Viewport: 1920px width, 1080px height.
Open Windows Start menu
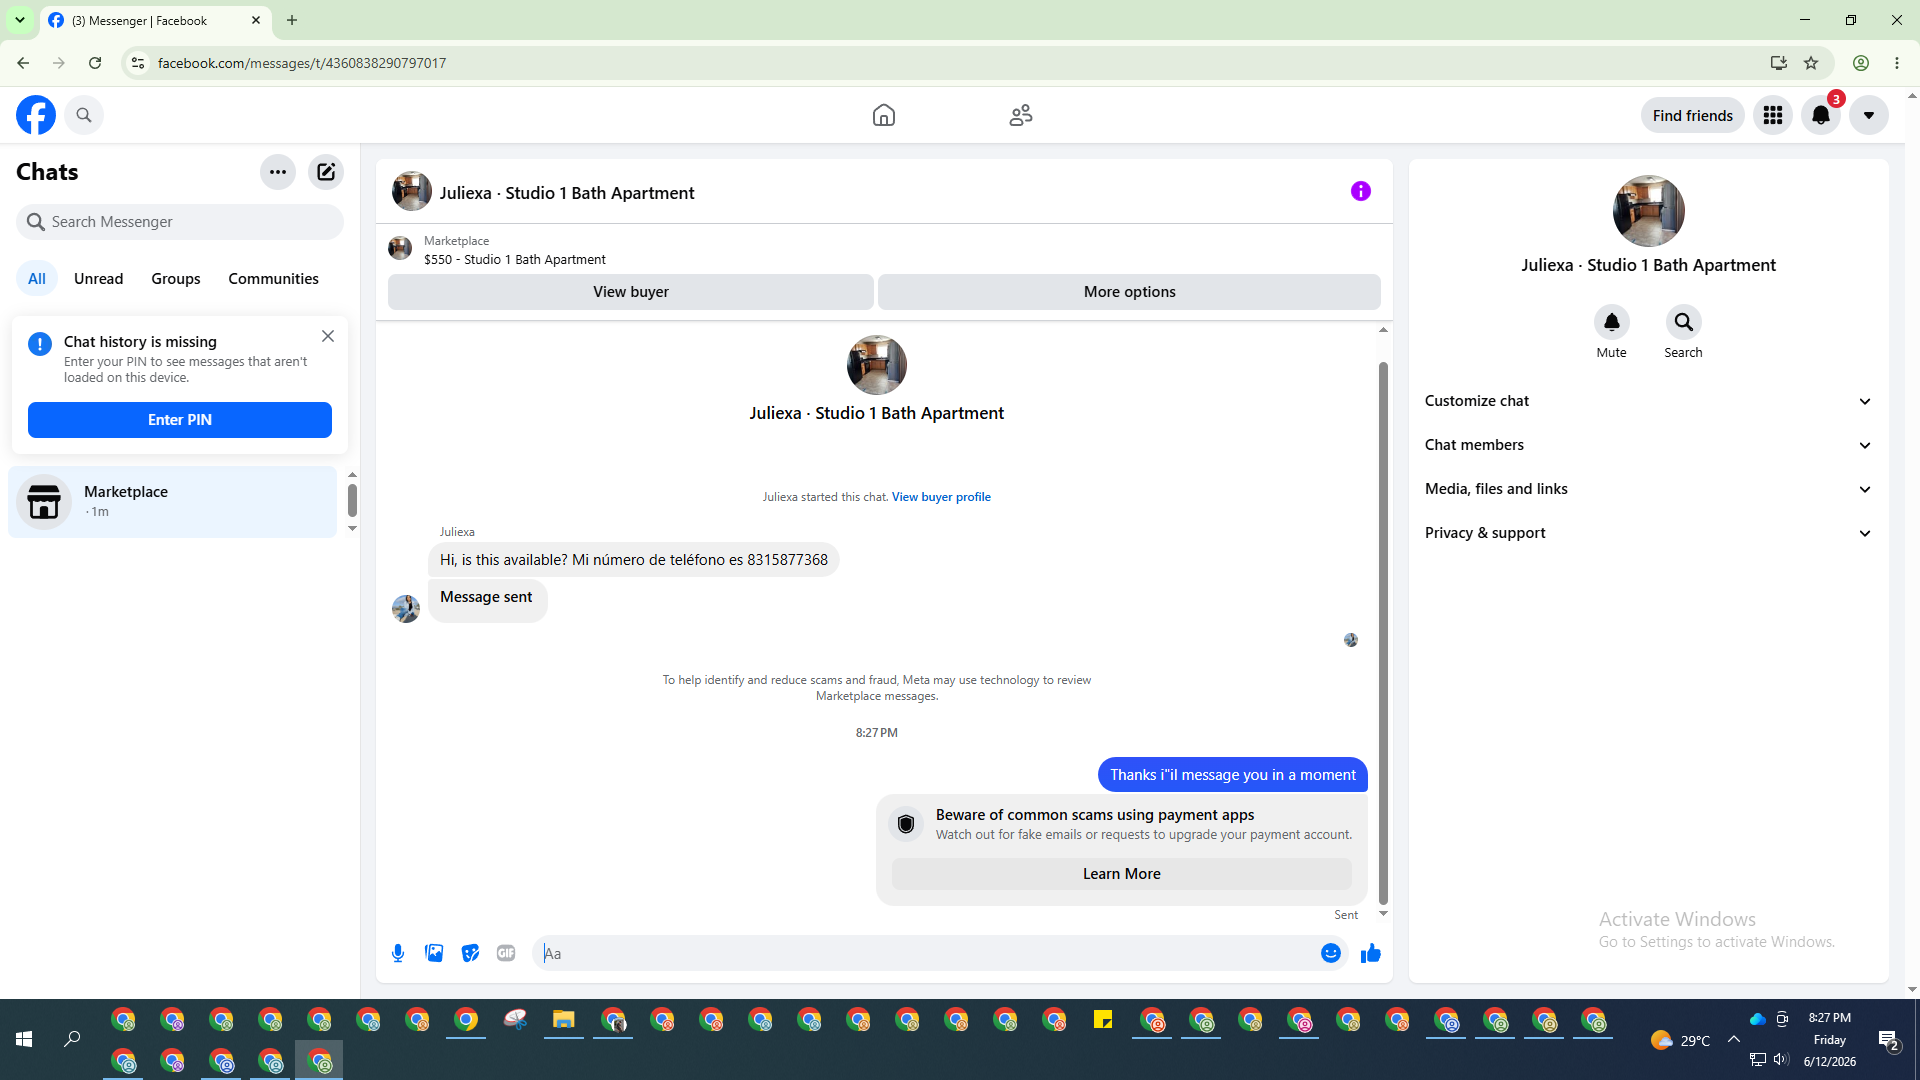[x=24, y=1040]
